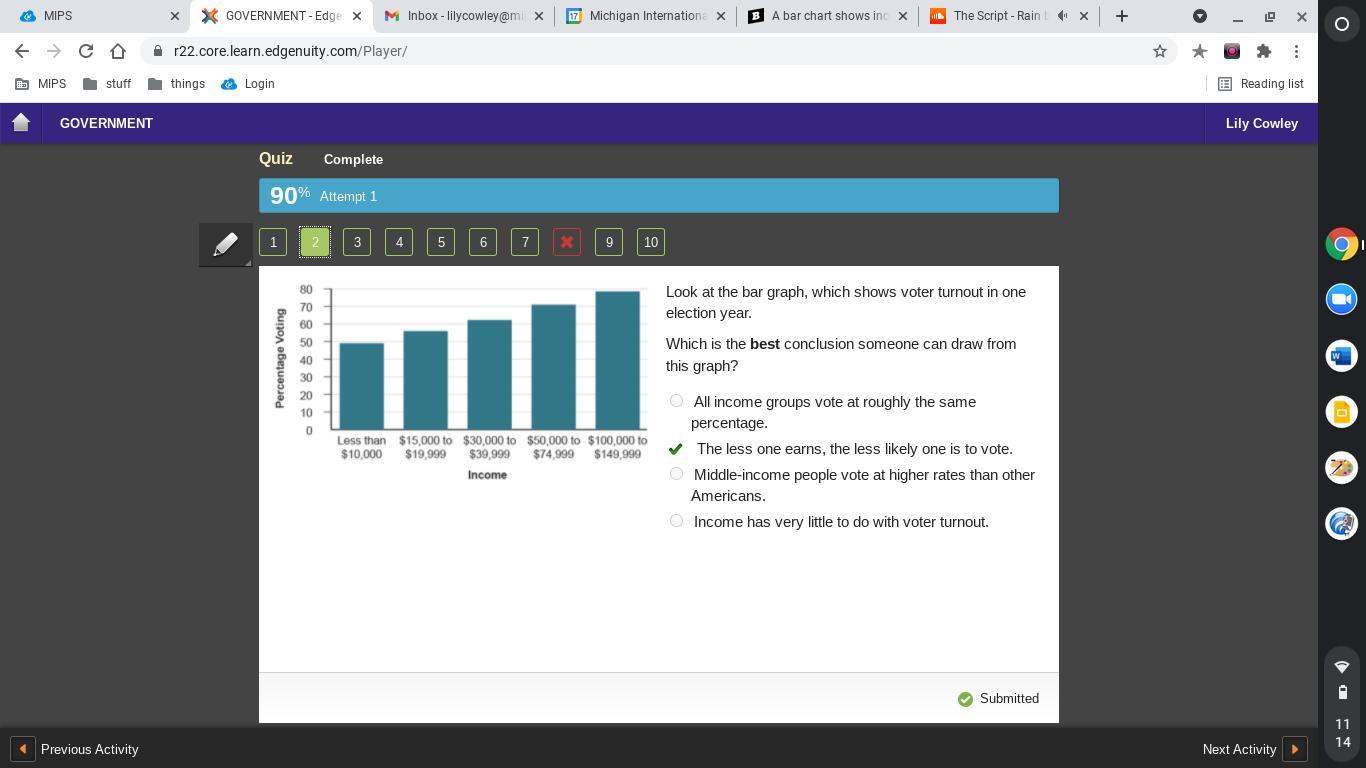Screen dimensions: 1366x768
Task: Click the voter turnout bar graph
Action: [461, 382]
